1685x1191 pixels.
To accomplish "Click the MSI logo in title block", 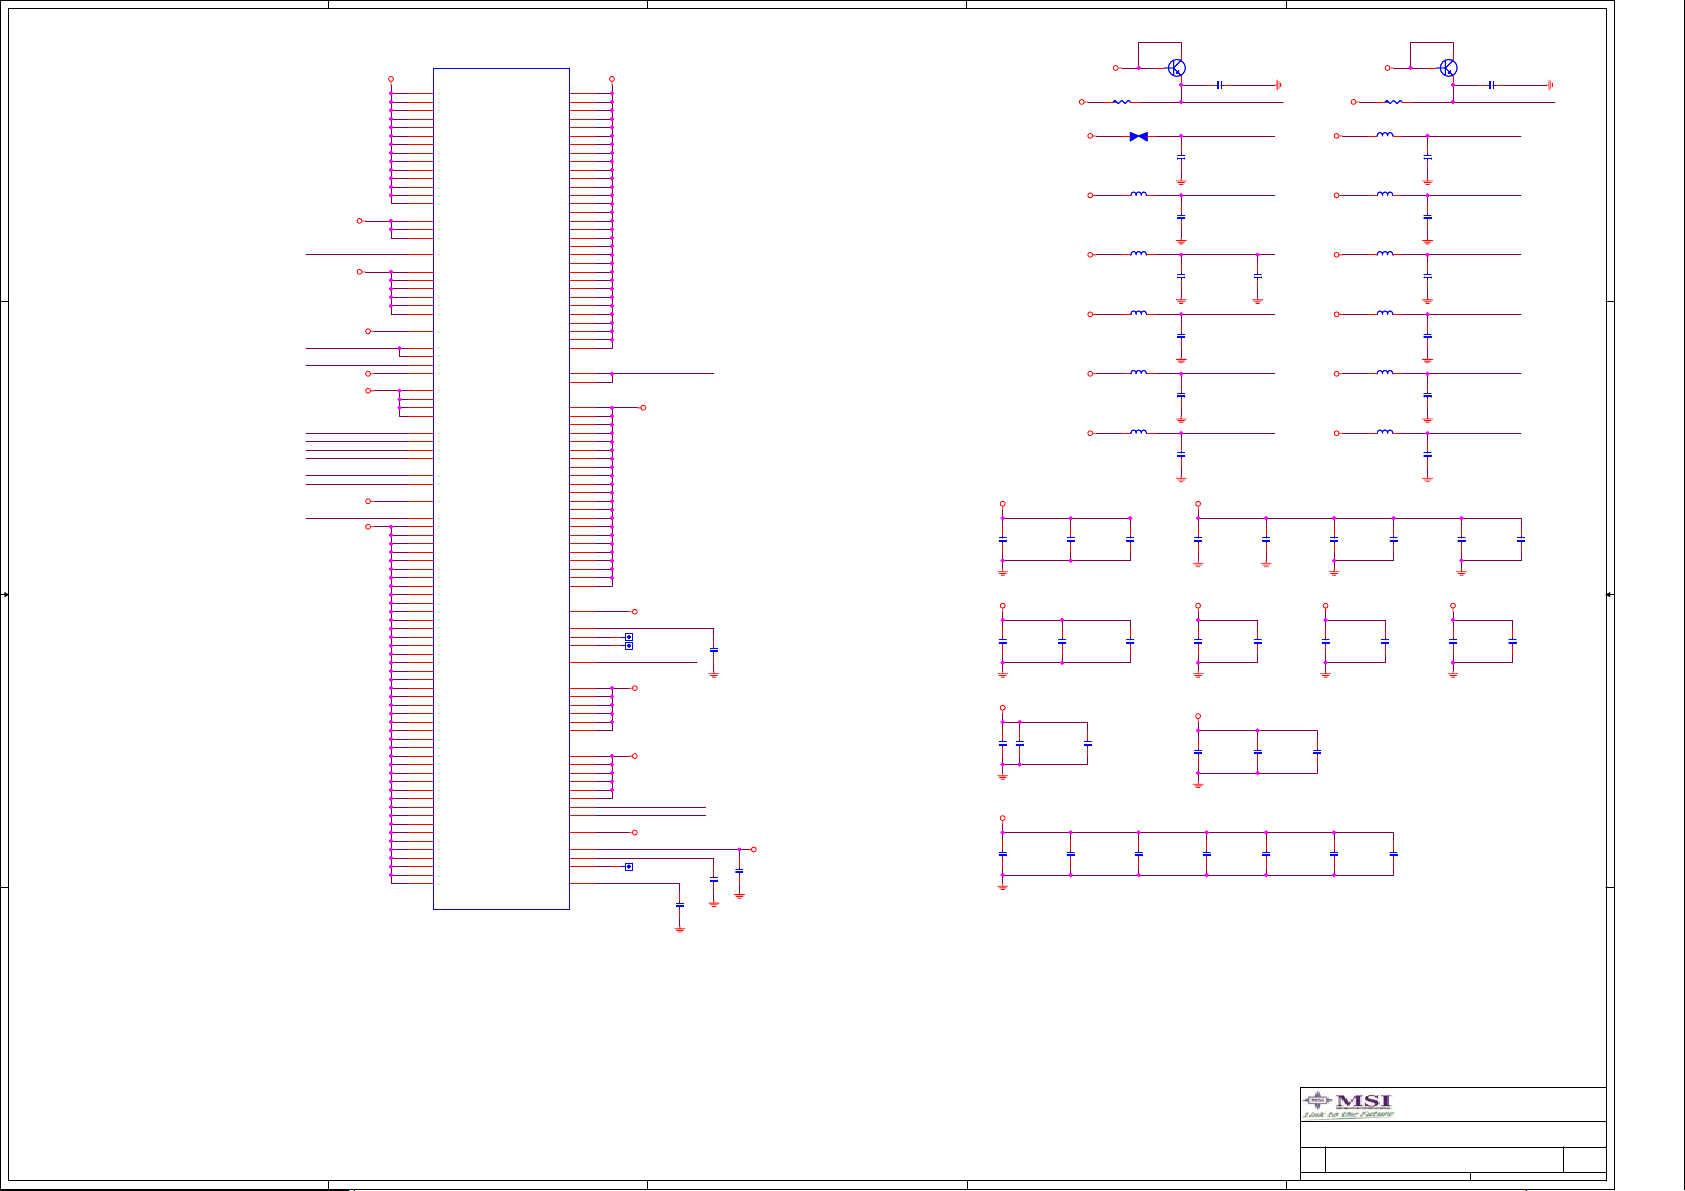I will pos(1348,1105).
